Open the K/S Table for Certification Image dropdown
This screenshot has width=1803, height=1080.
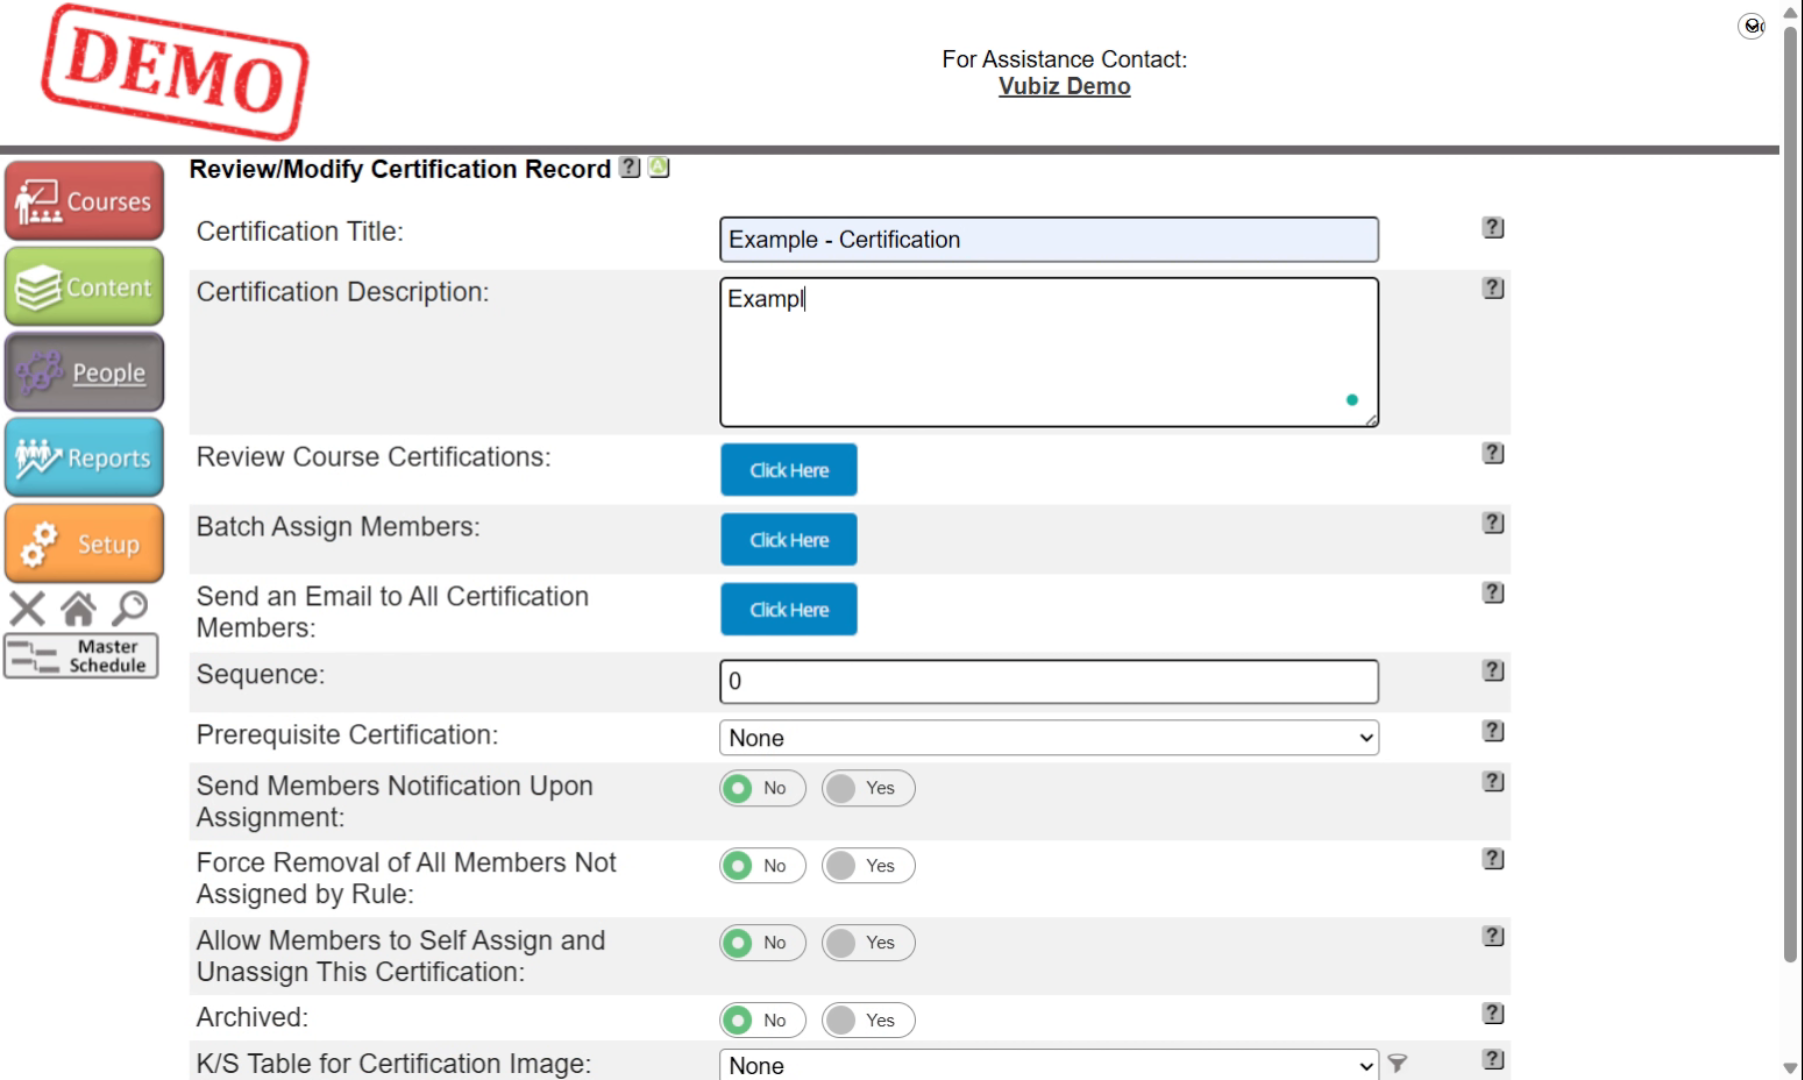pyautogui.click(x=1049, y=1064)
